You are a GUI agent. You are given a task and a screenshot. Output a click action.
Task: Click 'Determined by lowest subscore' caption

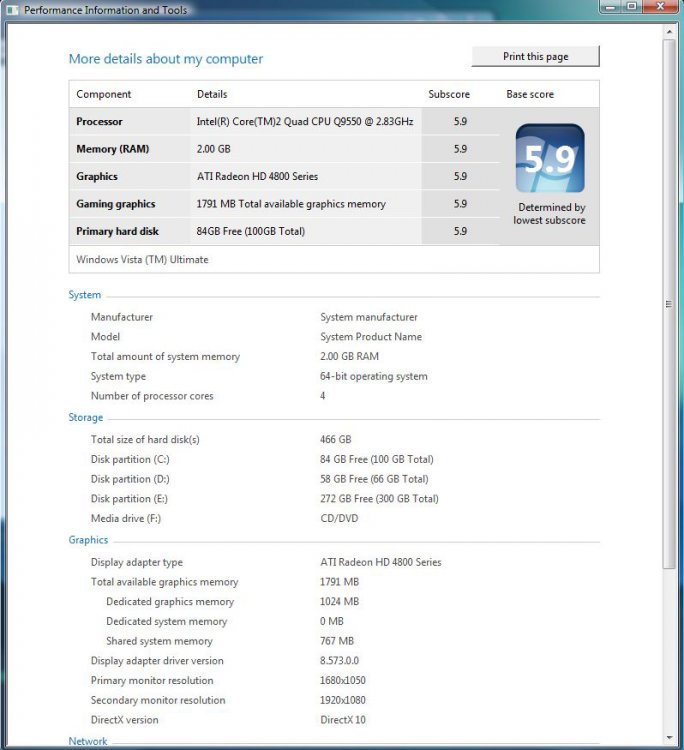[x=550, y=214]
